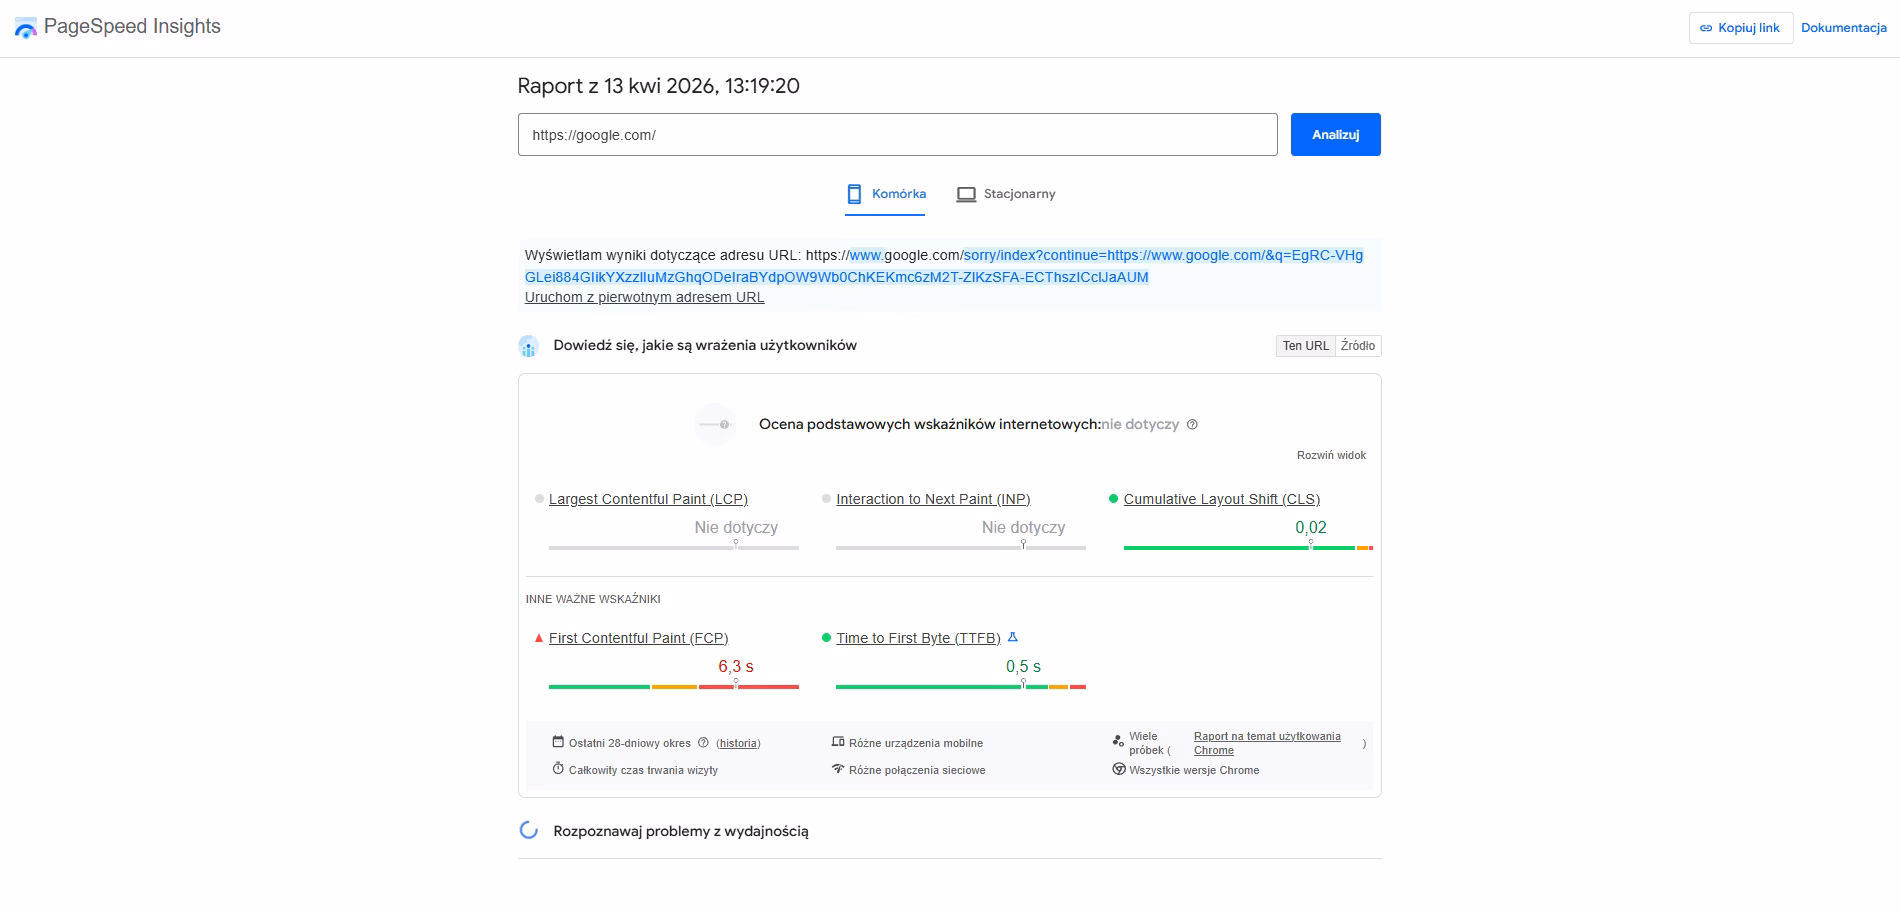Click the INP grey distribution bar

point(961,548)
